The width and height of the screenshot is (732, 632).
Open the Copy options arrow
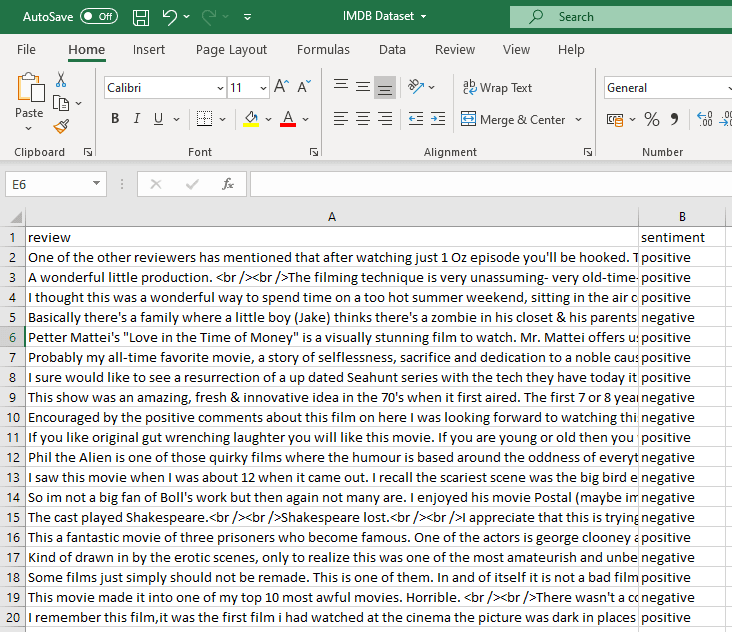(x=78, y=103)
